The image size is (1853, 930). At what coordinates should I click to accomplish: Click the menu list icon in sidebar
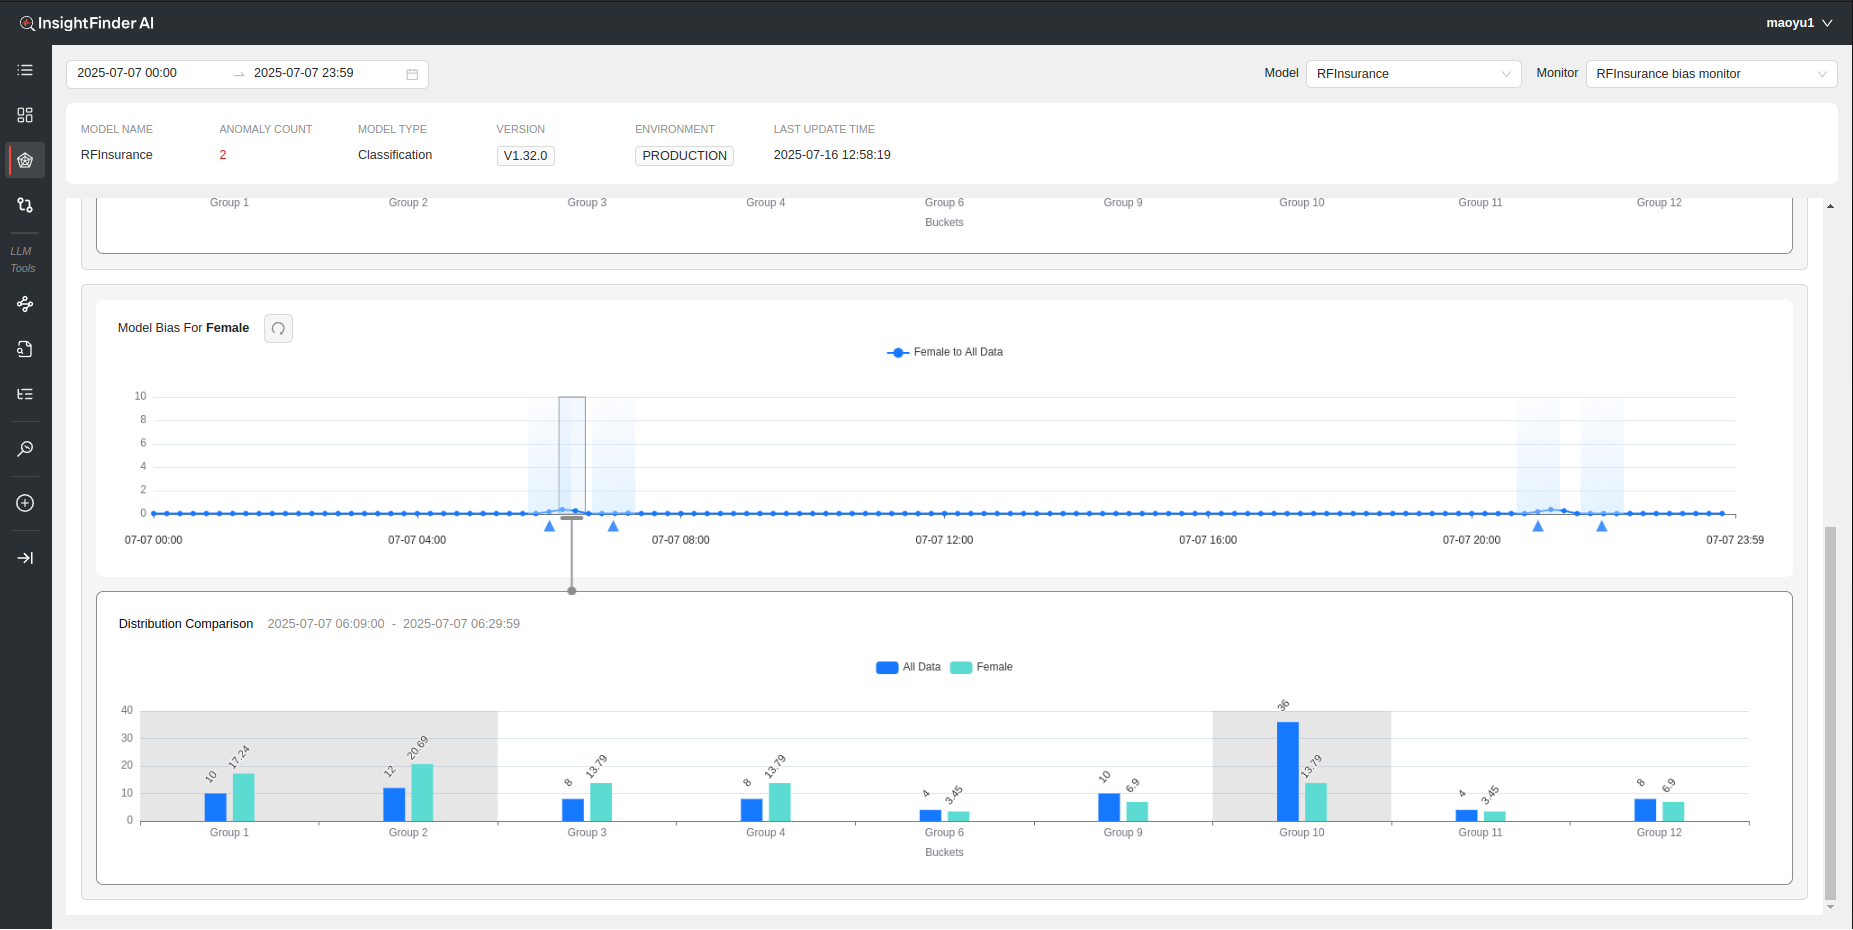point(25,70)
